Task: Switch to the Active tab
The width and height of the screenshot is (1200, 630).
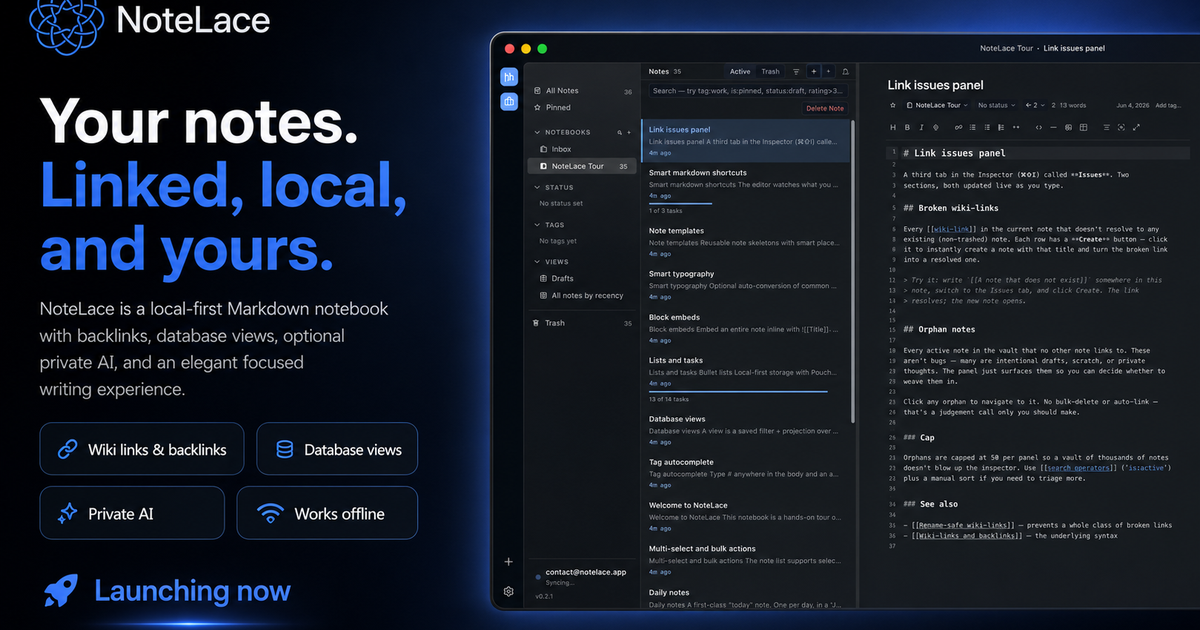Action: [x=740, y=72]
